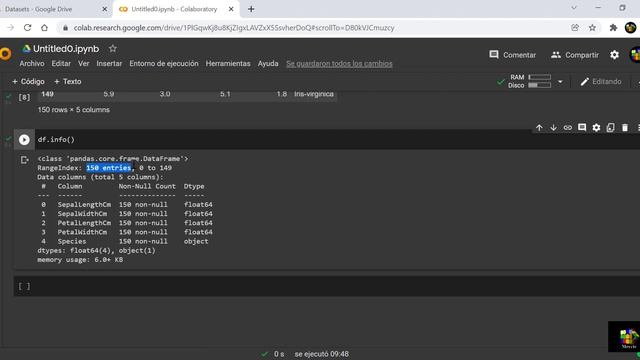The image size is (640, 360).
Task: Mirror cell in tab icon
Action: click(x=611, y=128)
